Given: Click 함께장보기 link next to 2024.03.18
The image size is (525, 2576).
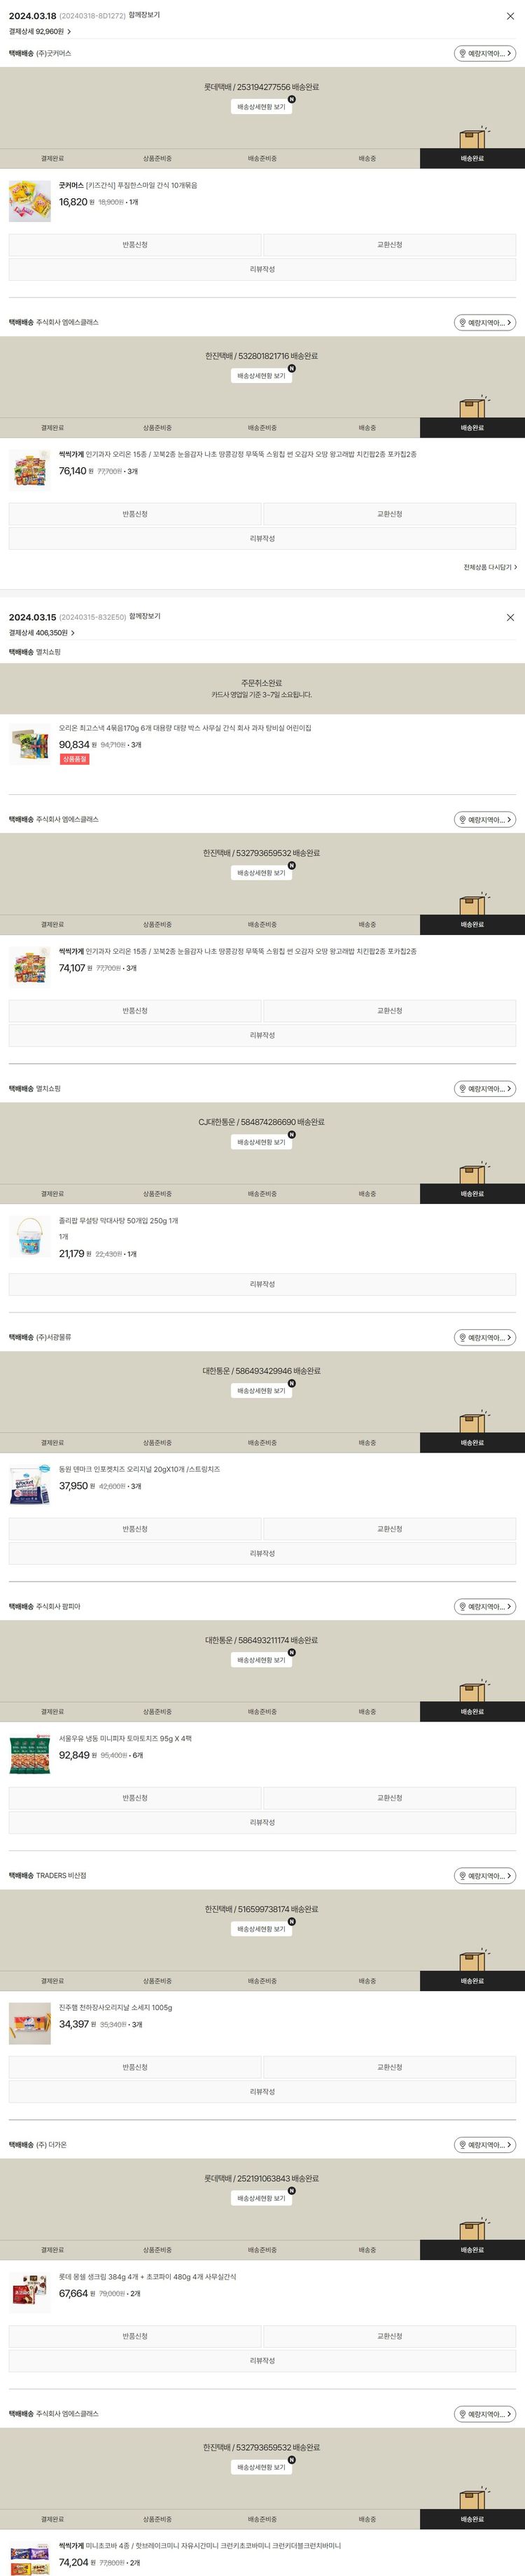Looking at the screenshot, I should point(144,16).
